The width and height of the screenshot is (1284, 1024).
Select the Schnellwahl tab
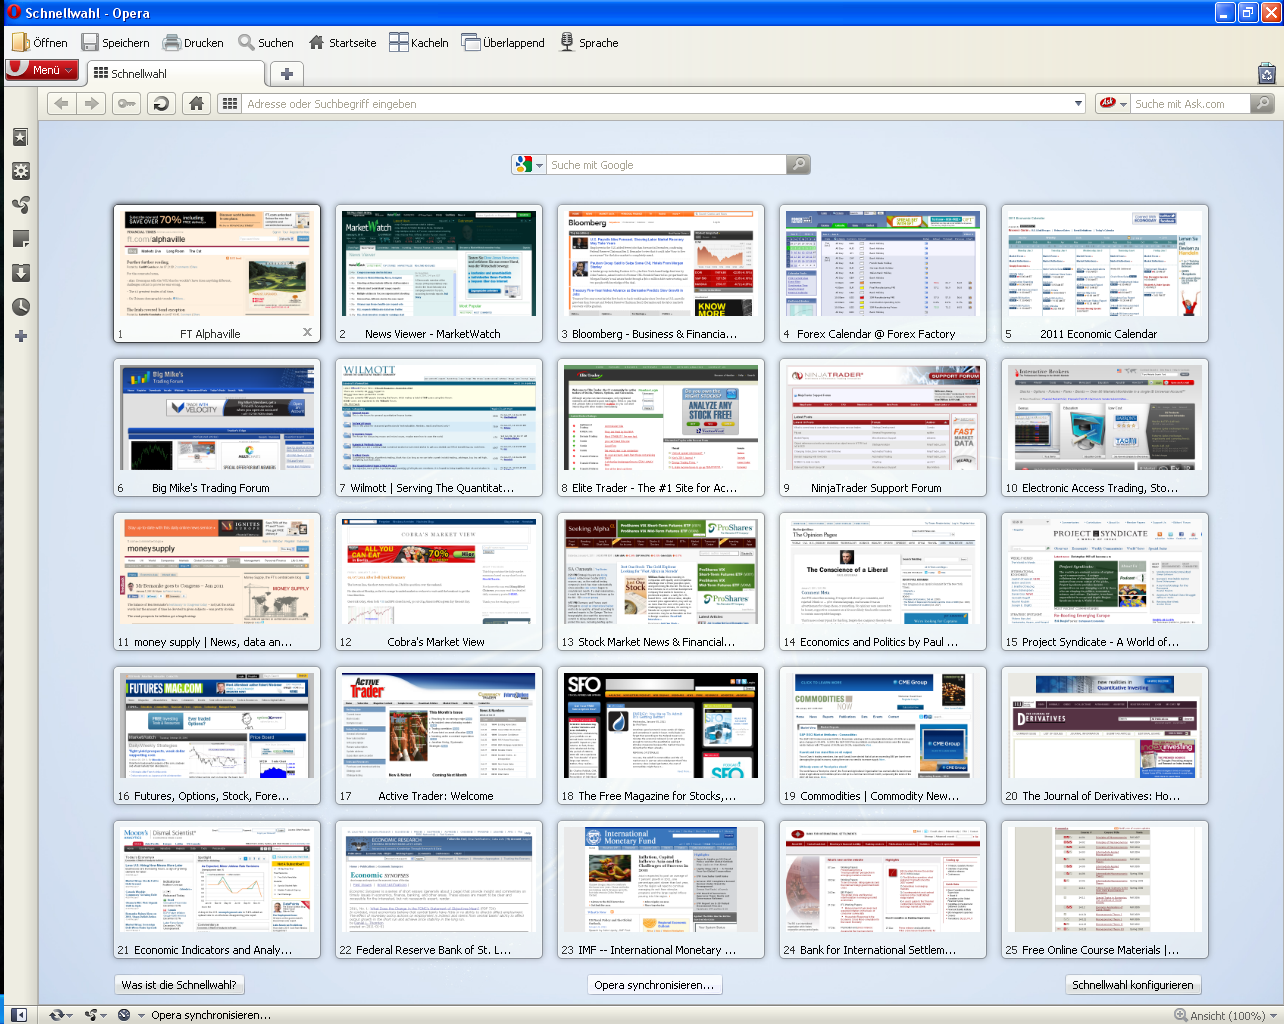[177, 73]
